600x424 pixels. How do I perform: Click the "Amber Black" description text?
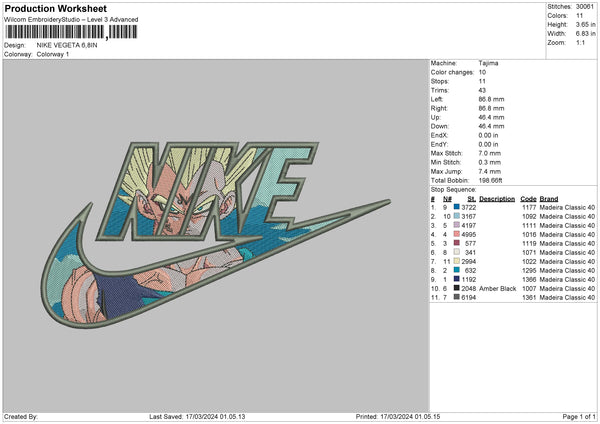click(x=497, y=289)
